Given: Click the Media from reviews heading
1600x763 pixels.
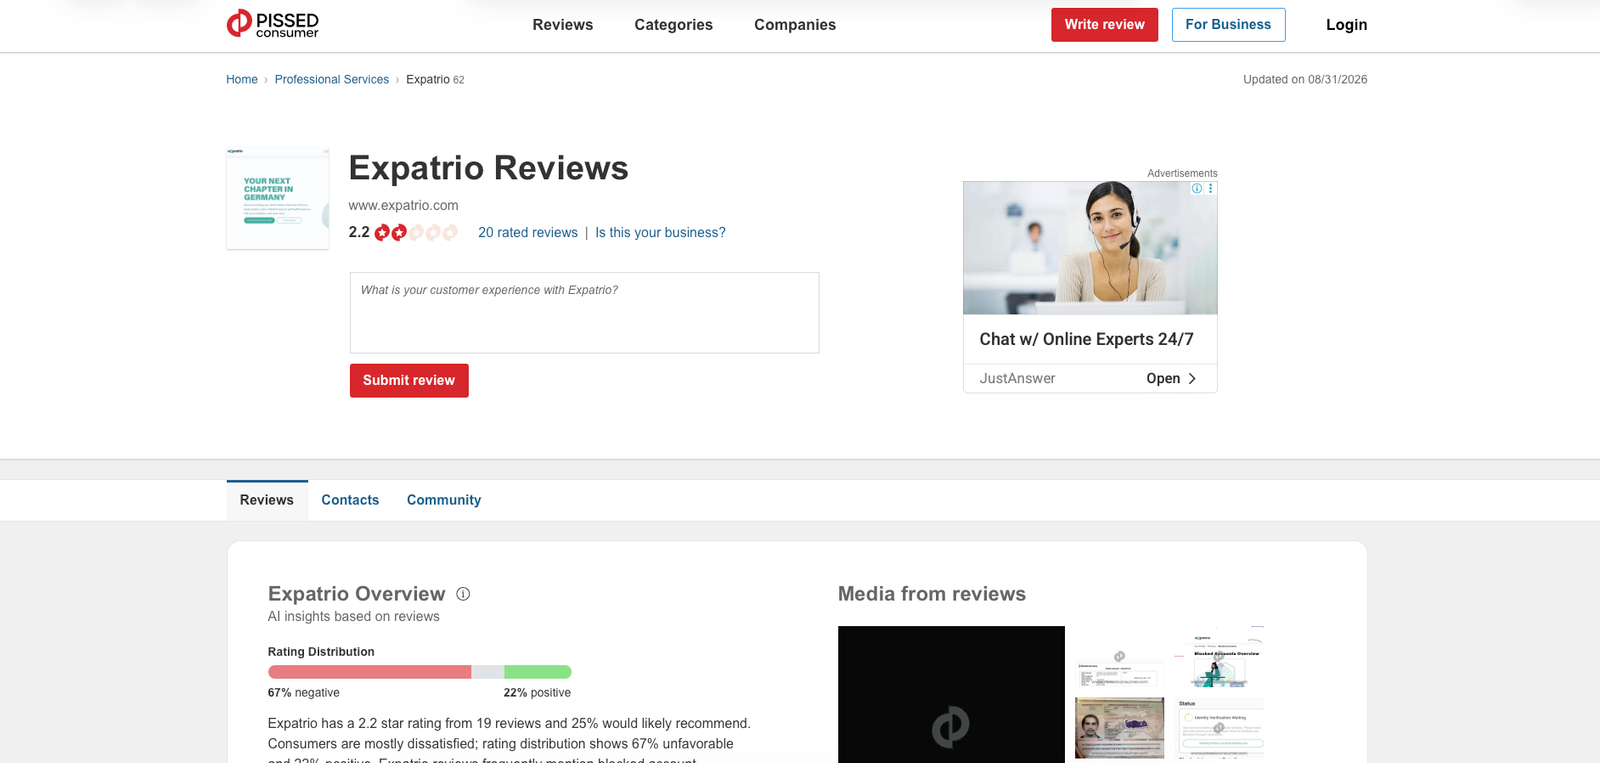Looking at the screenshot, I should (932, 594).
